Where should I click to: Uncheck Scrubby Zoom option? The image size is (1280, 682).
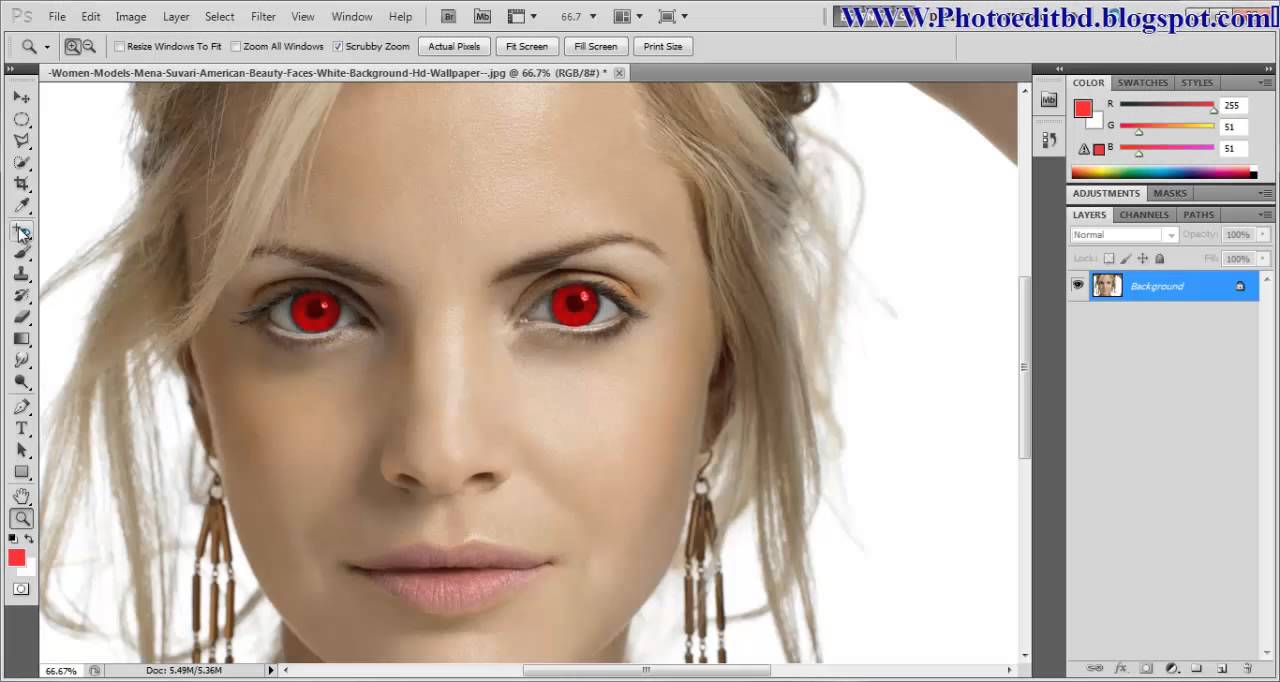[x=338, y=47]
